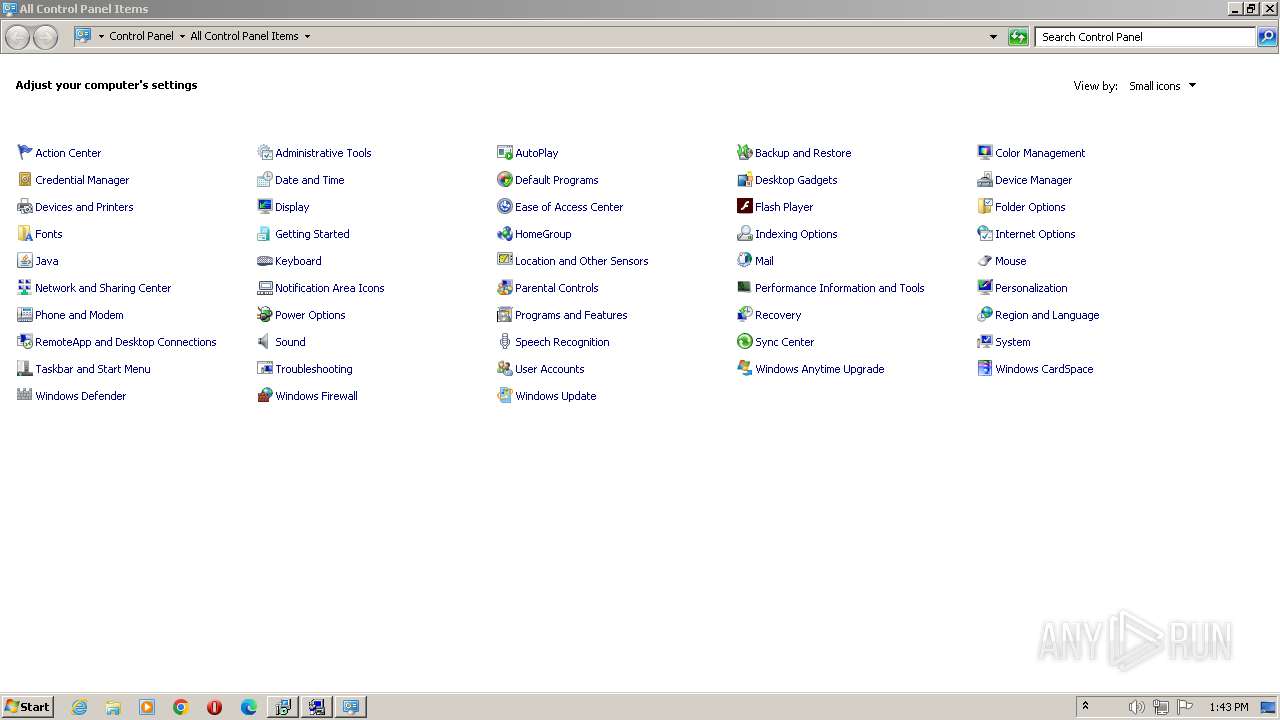Screen dimensions: 1280x720
Task: Launch Google Chrome from the taskbar
Action: [181, 707]
